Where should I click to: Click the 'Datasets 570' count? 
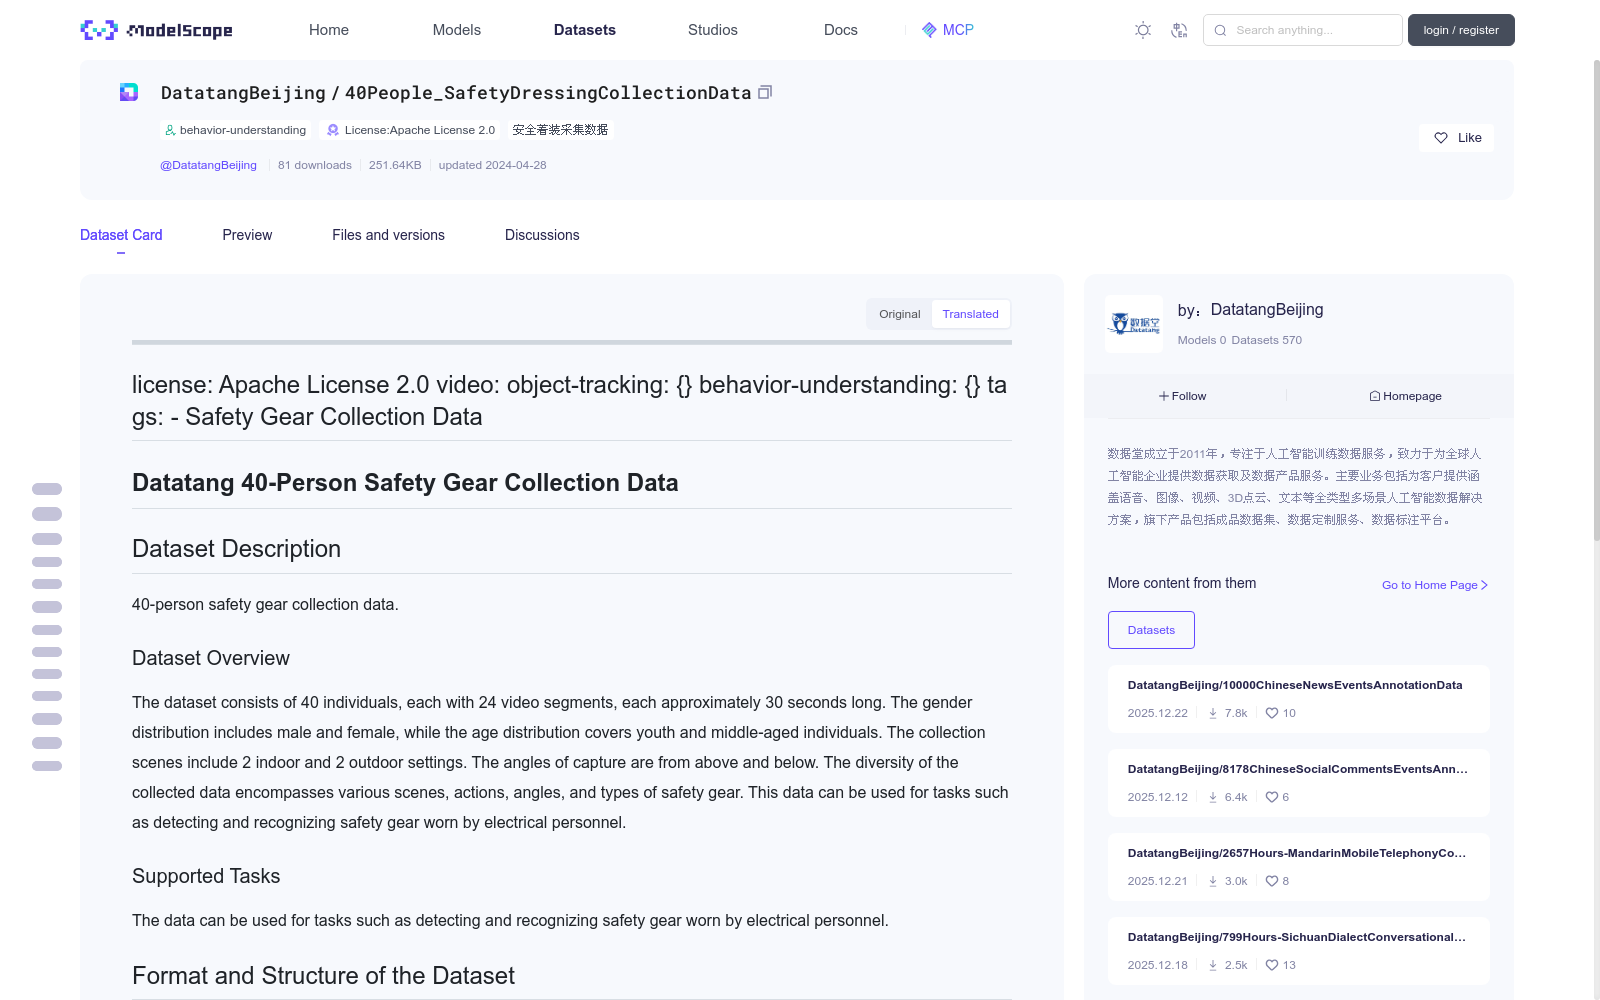1267,340
